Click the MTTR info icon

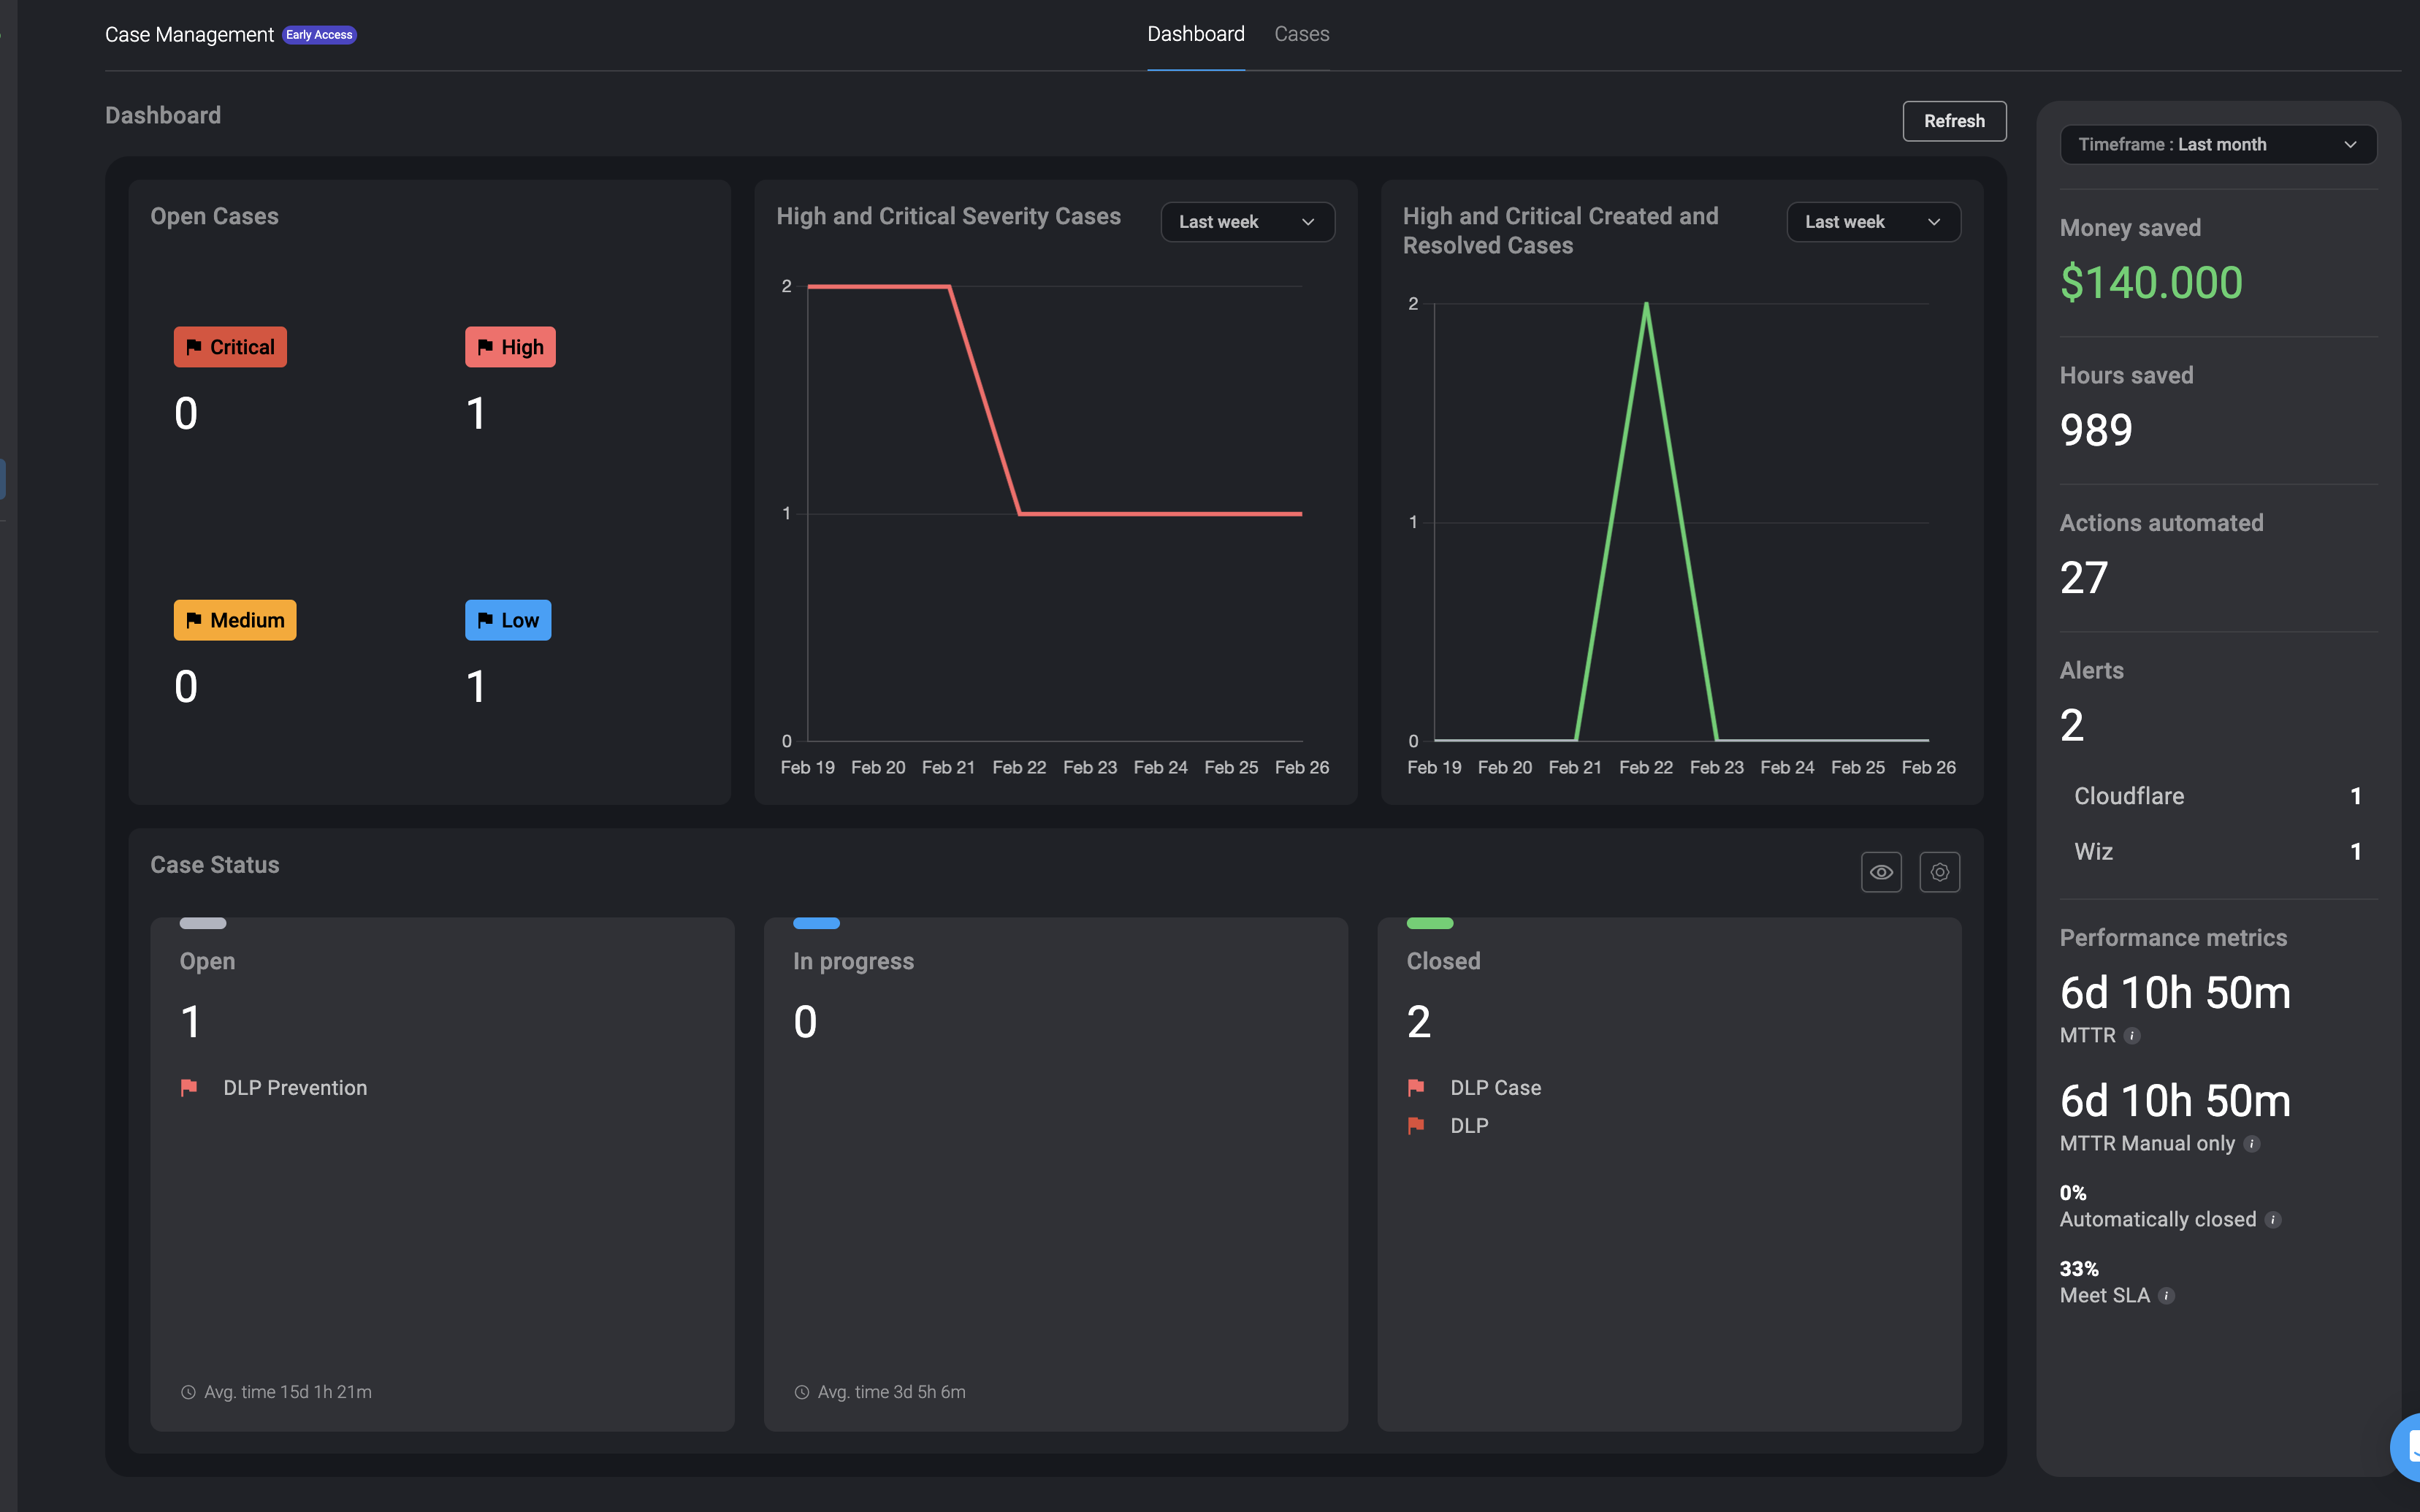tap(2132, 1036)
